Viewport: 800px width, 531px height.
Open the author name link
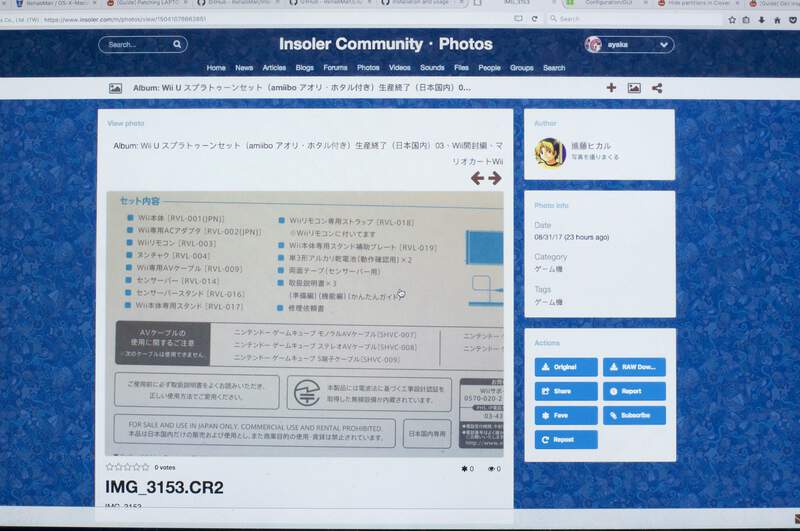(x=591, y=146)
